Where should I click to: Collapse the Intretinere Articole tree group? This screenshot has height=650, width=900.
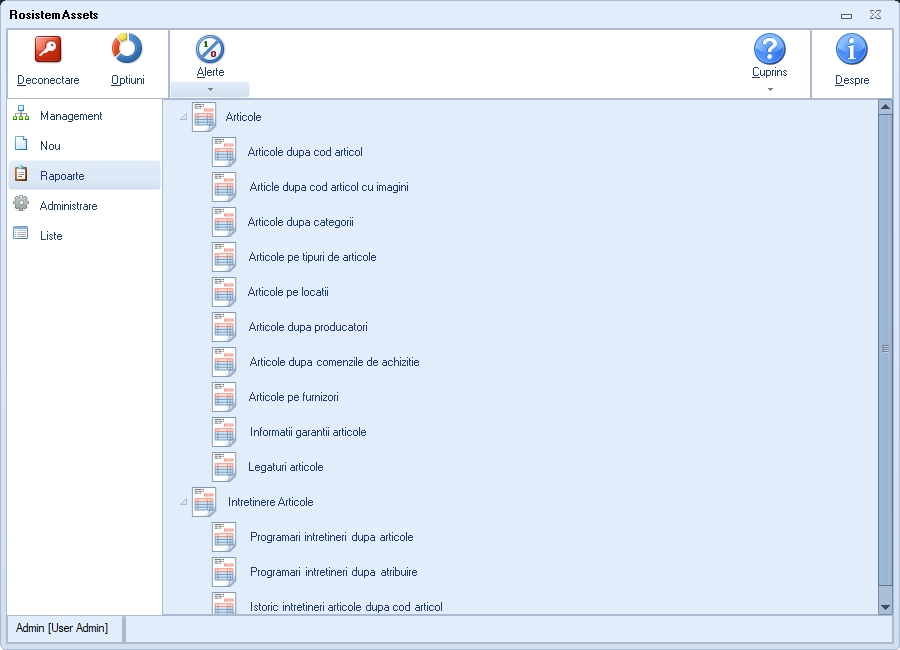(183, 502)
